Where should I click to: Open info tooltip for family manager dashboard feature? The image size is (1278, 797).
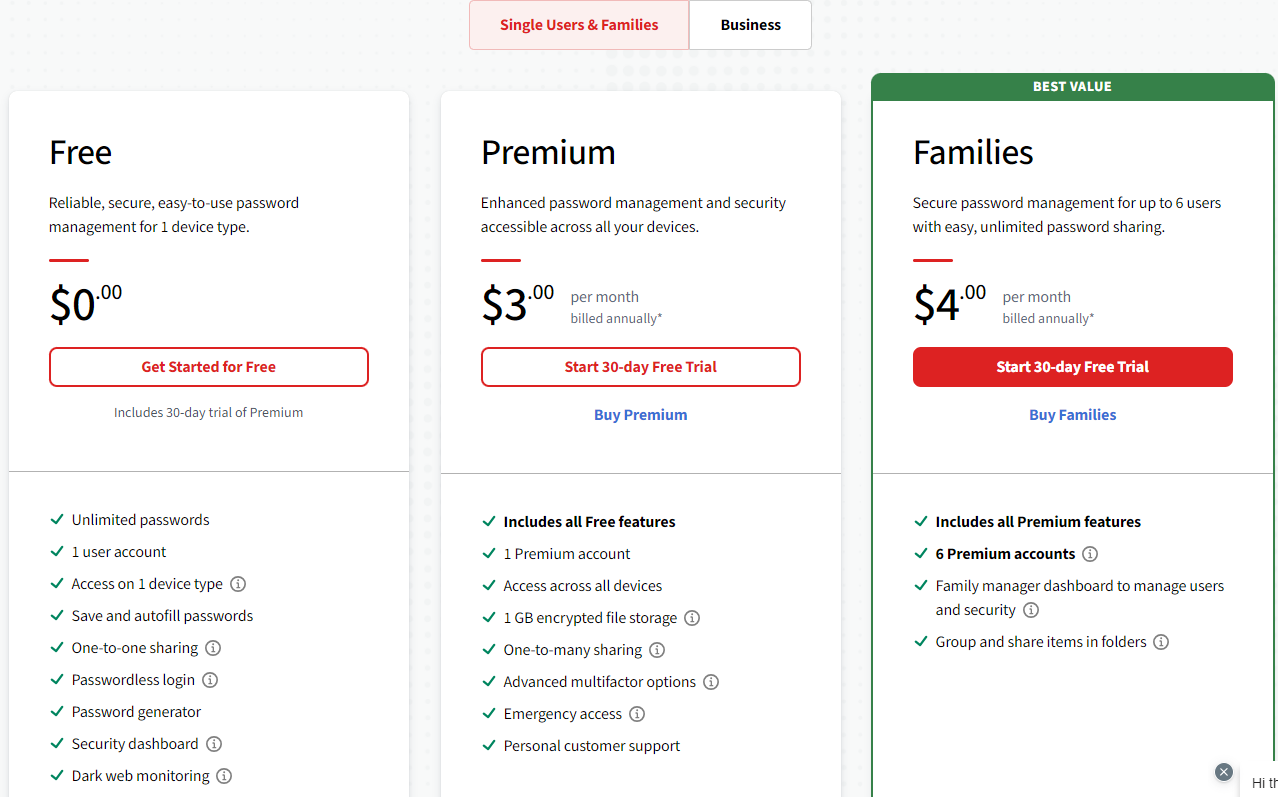1030,609
